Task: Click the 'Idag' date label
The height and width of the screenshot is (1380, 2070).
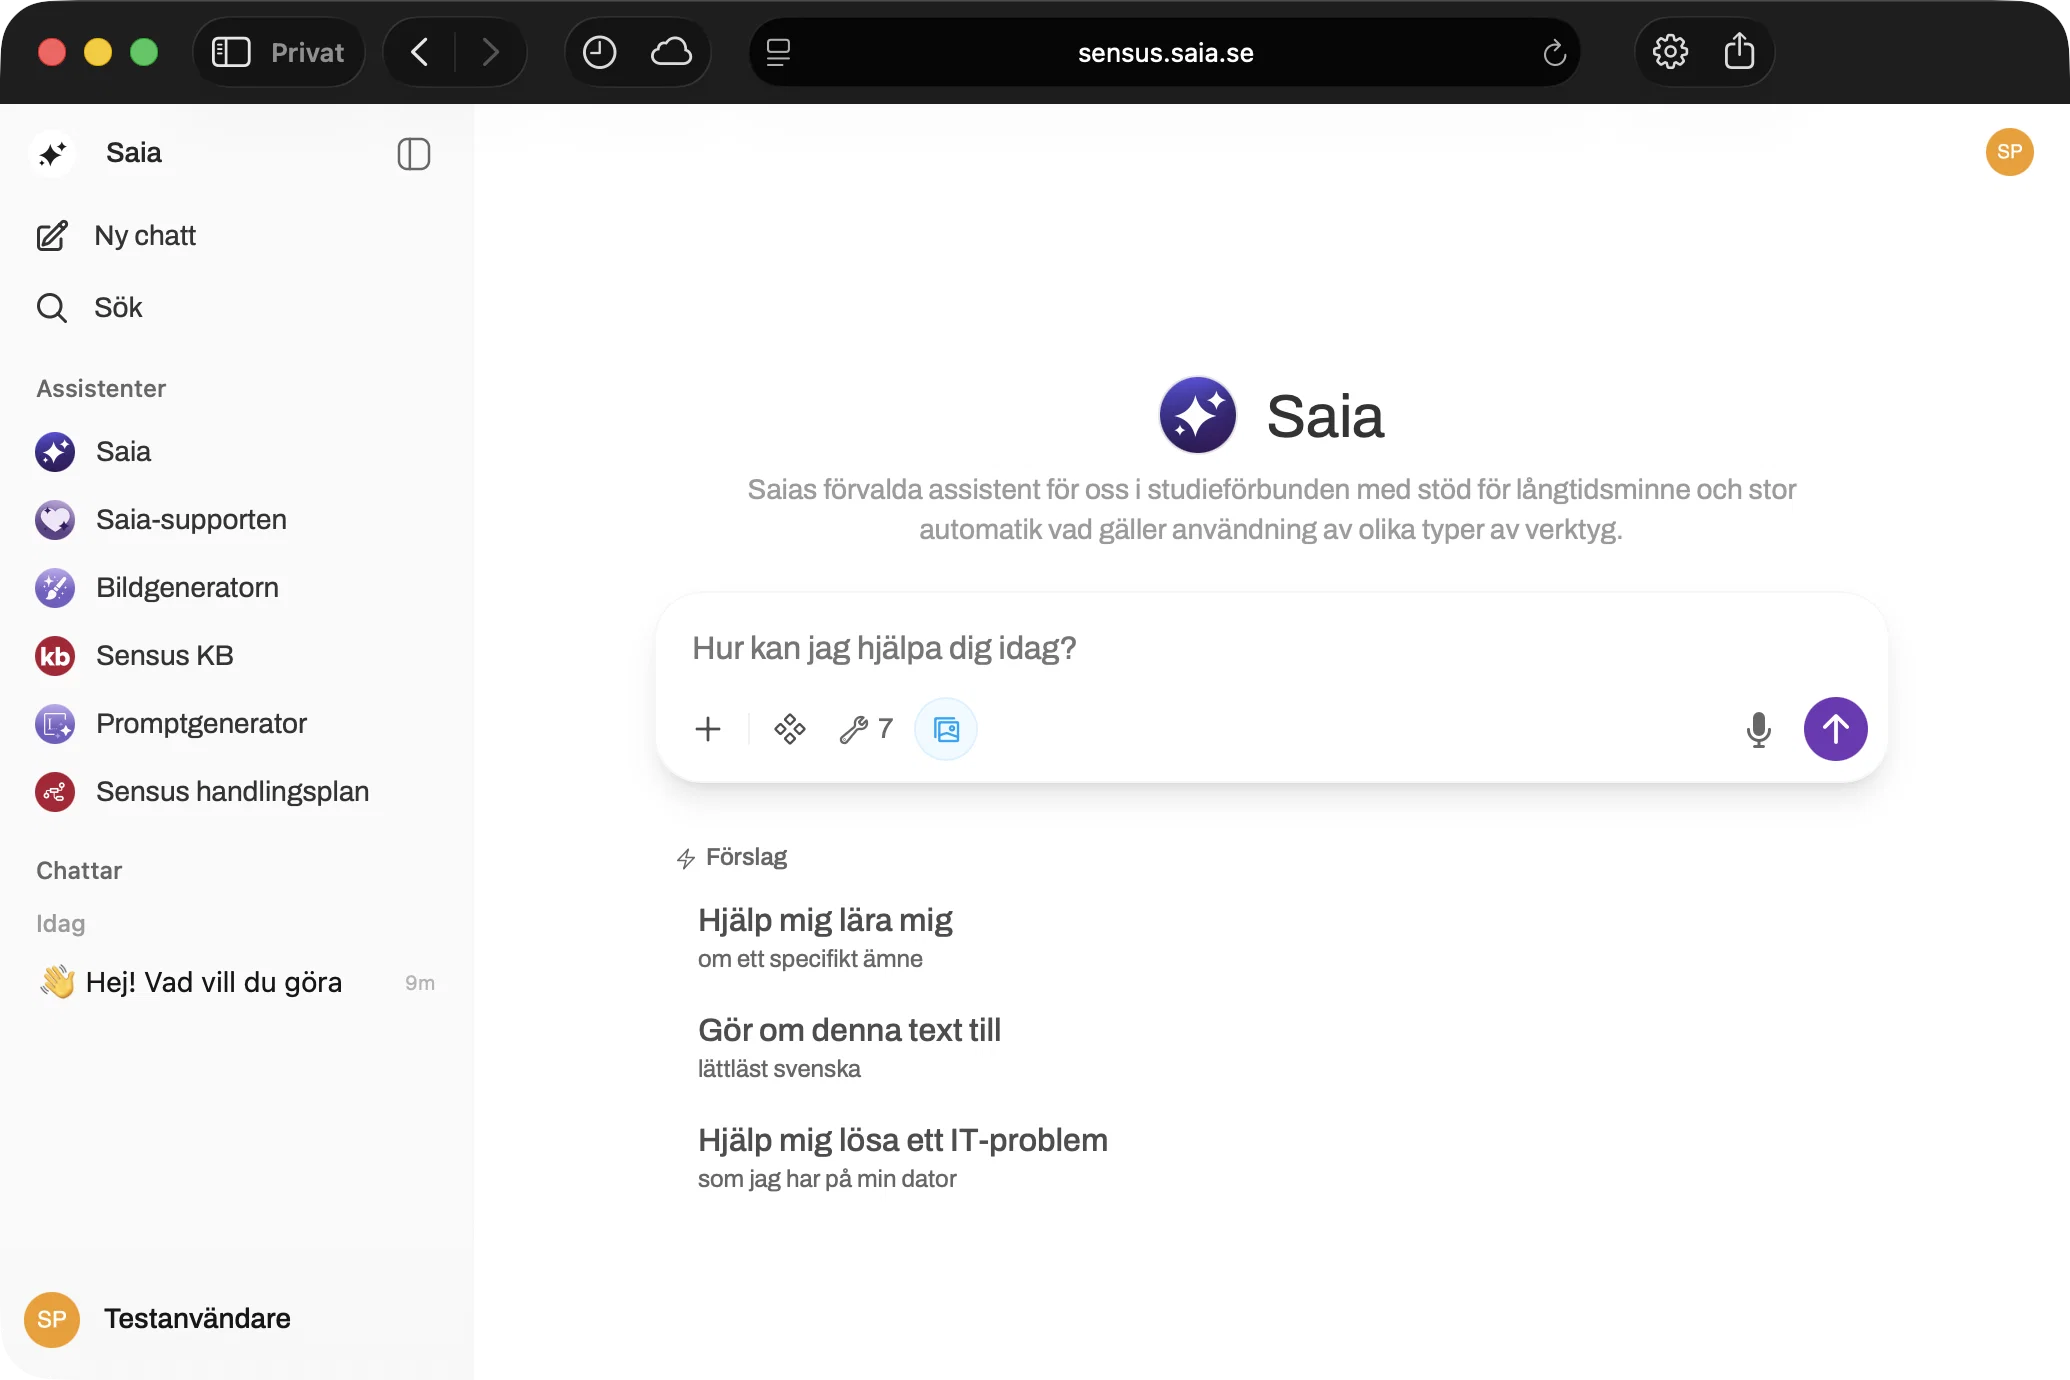Action: pos(60,923)
